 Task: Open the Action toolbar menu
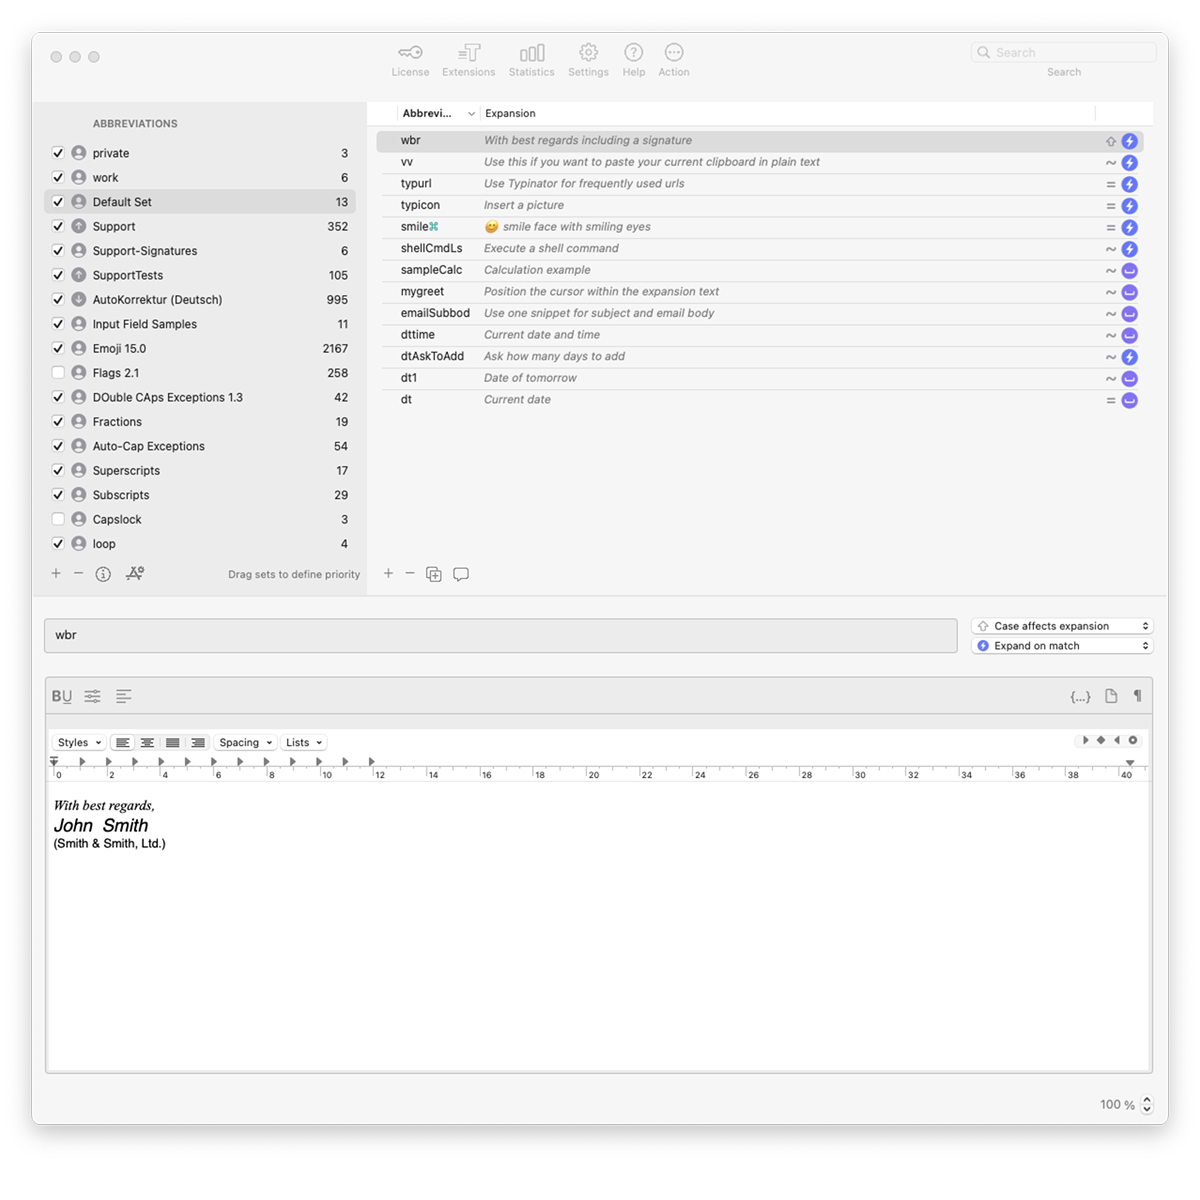(x=673, y=60)
